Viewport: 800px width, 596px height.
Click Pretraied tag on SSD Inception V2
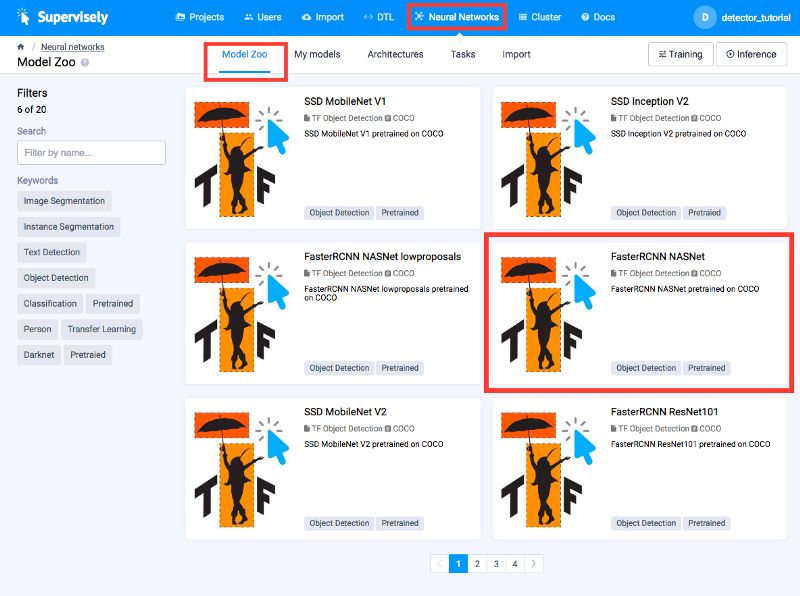[704, 213]
